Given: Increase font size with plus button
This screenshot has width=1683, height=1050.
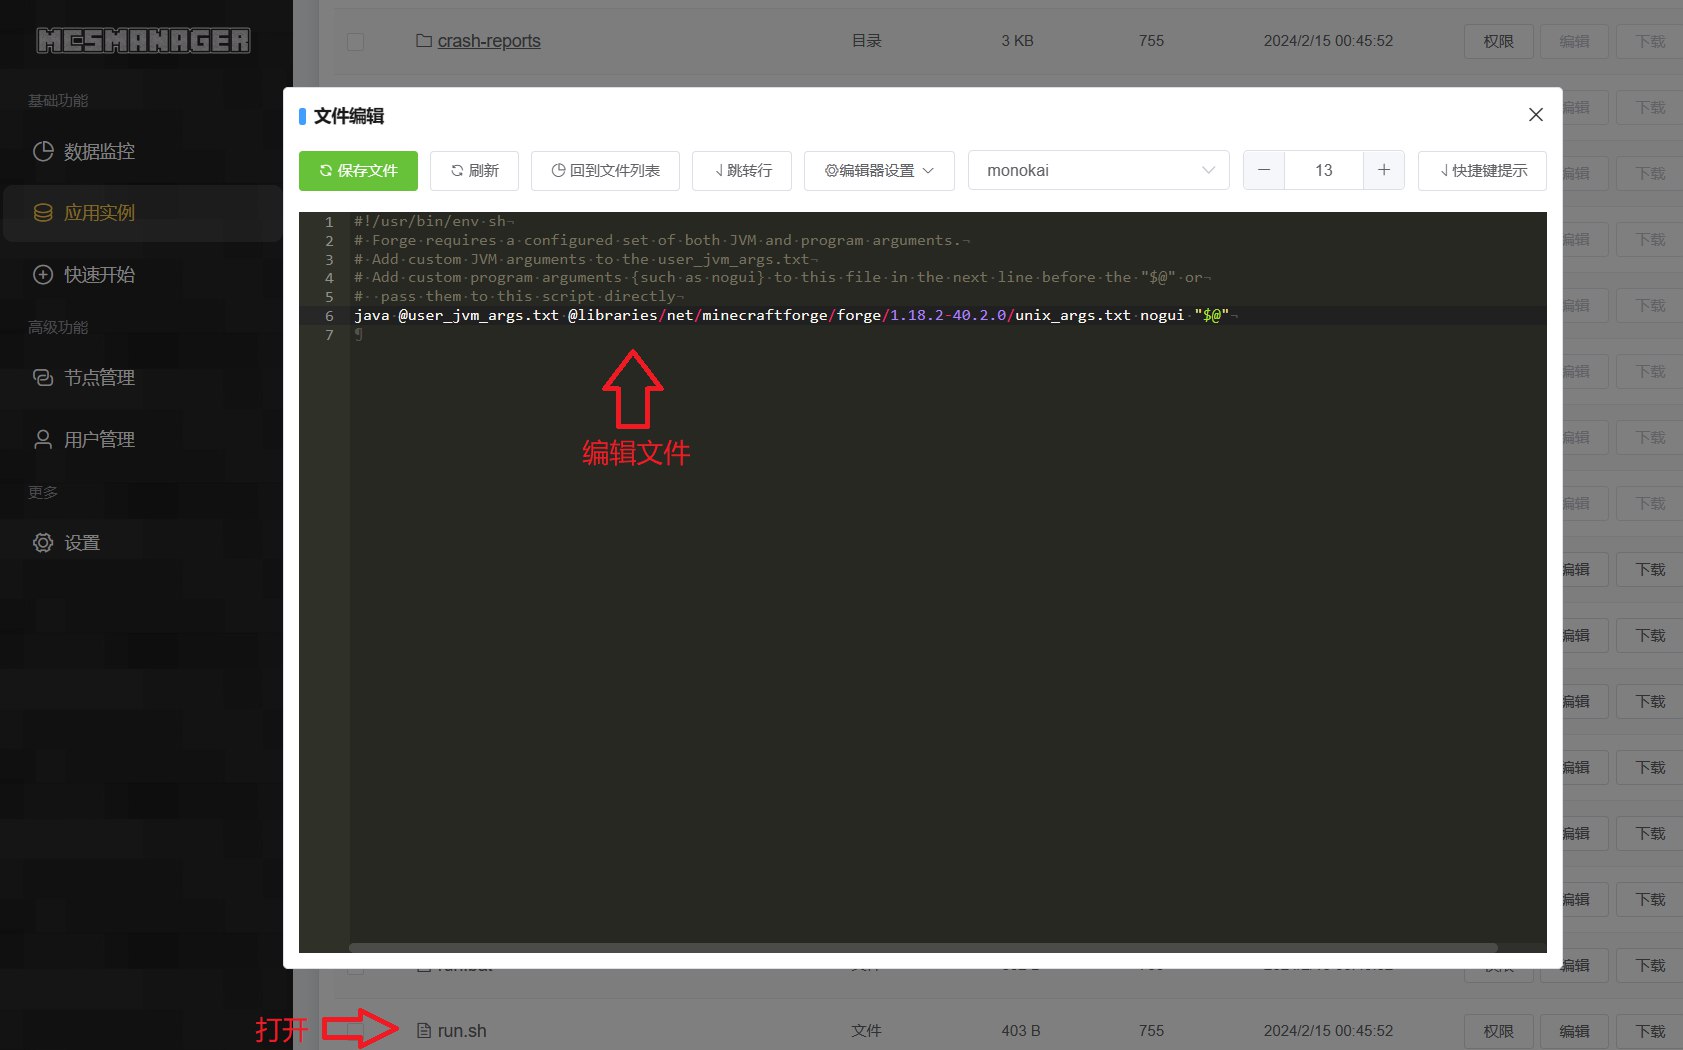Looking at the screenshot, I should tap(1384, 171).
